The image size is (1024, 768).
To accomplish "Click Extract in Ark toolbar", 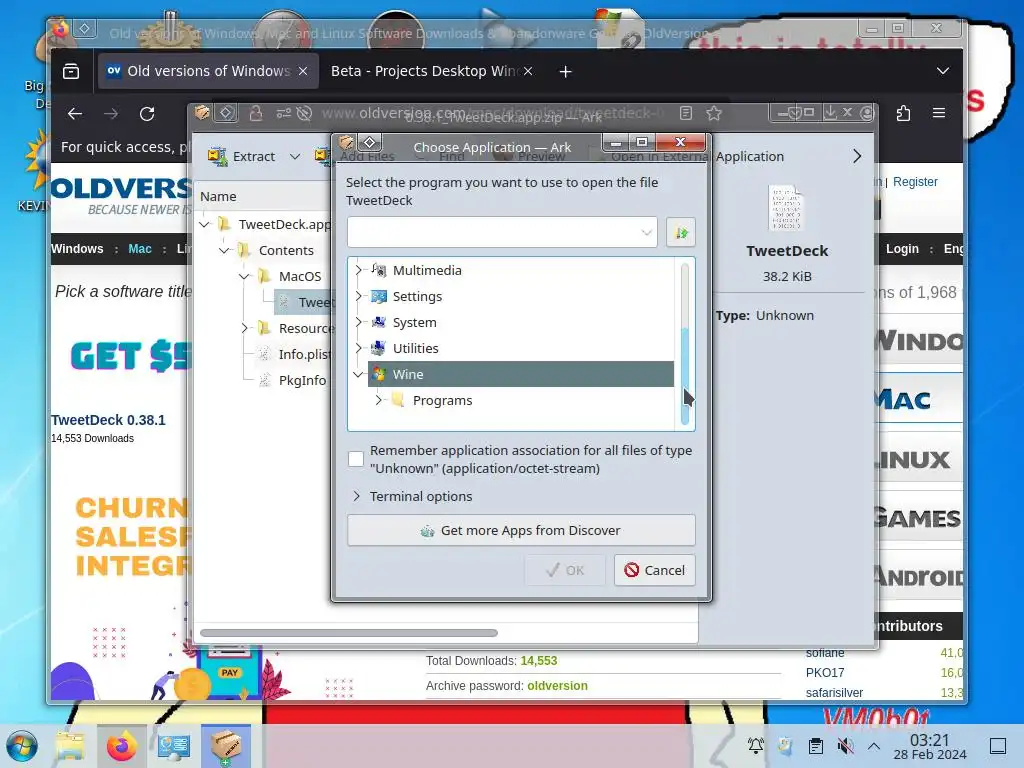I will pyautogui.click(x=242, y=157).
